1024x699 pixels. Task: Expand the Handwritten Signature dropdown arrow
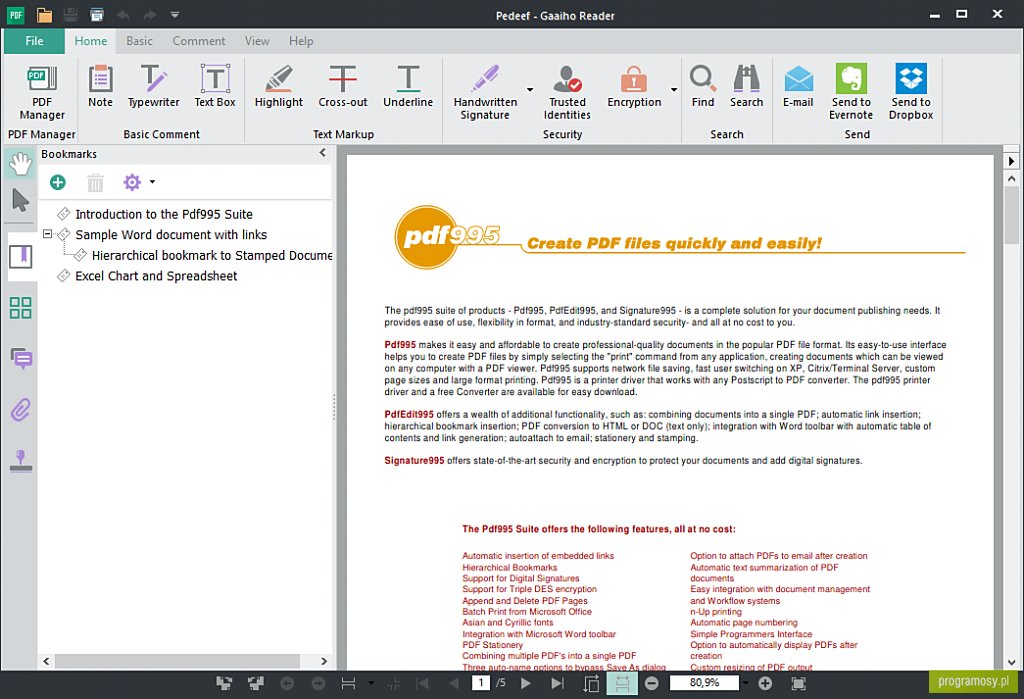530,90
